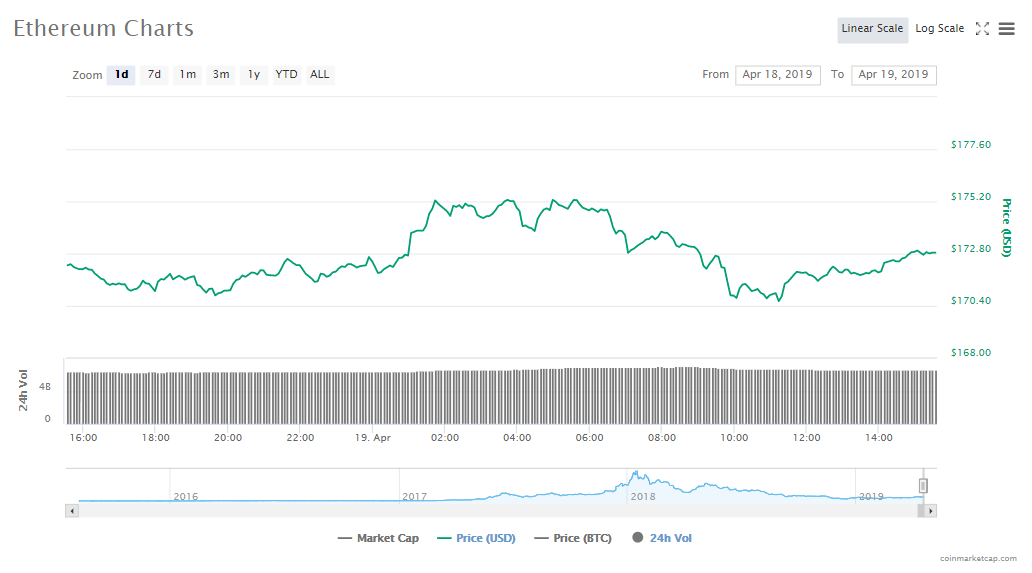Click the navigator scrollbar left arrow
The width and height of the screenshot is (1032, 573).
(71, 511)
